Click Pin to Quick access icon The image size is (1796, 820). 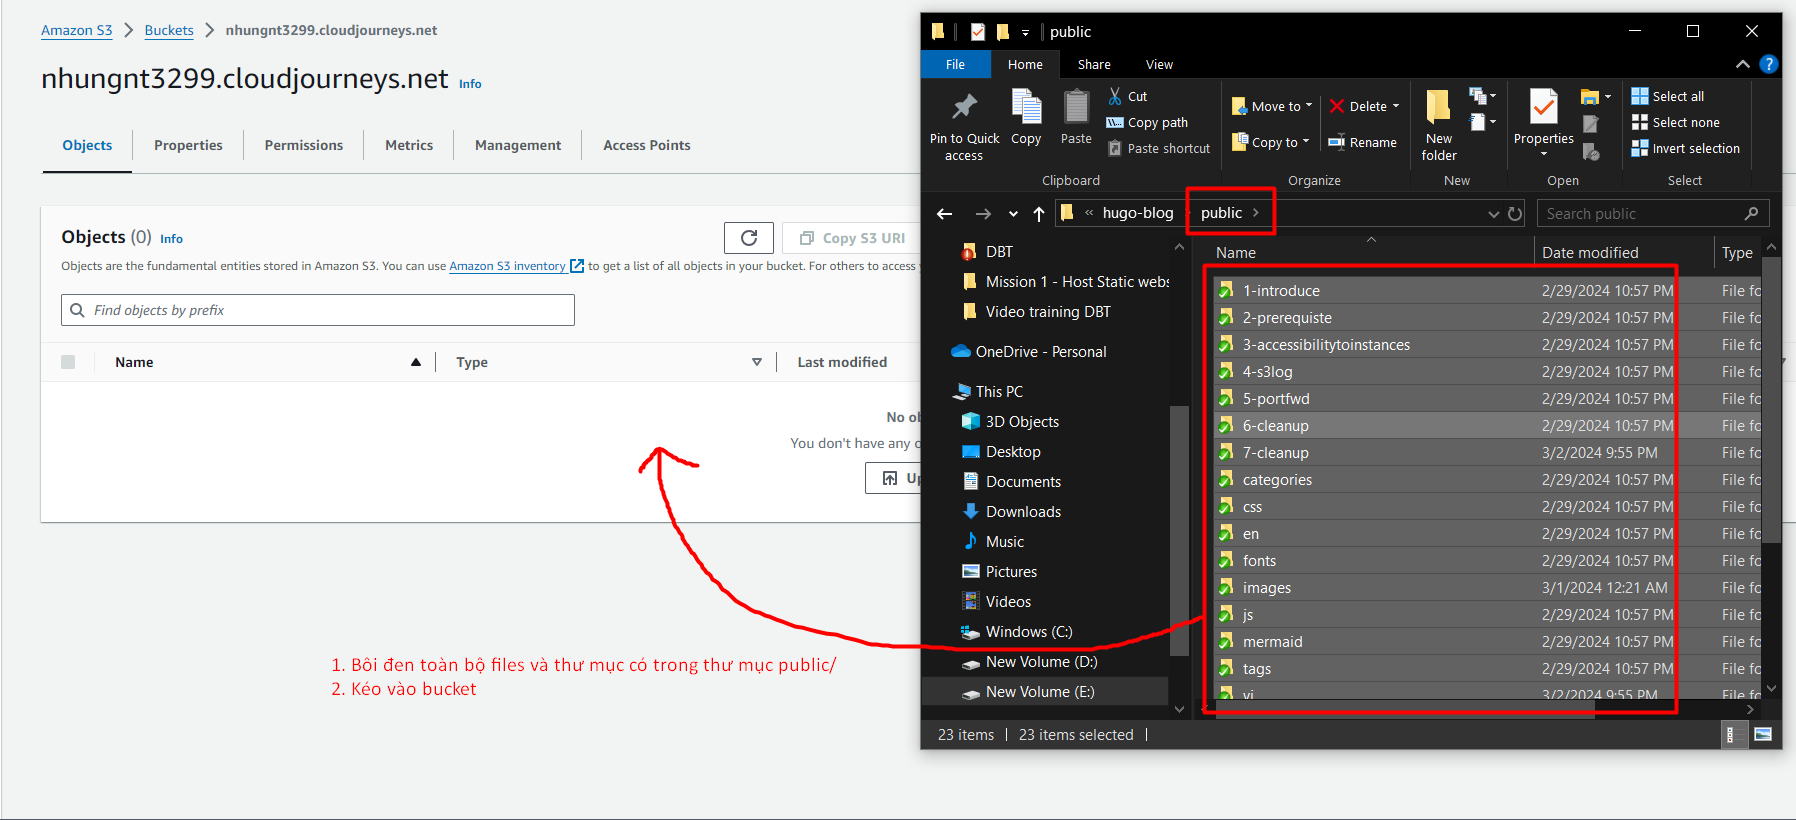964,106
